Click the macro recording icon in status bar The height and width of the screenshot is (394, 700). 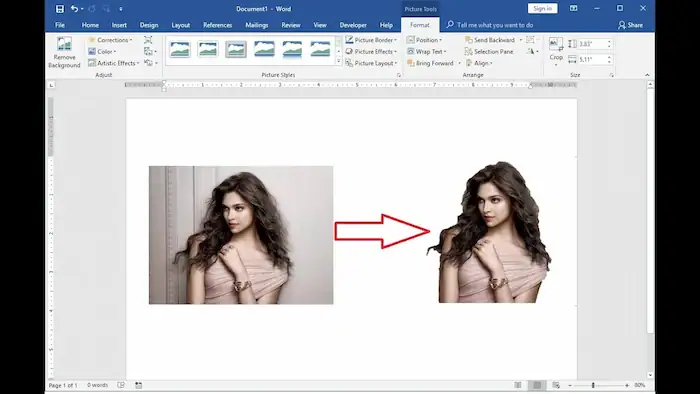point(139,385)
